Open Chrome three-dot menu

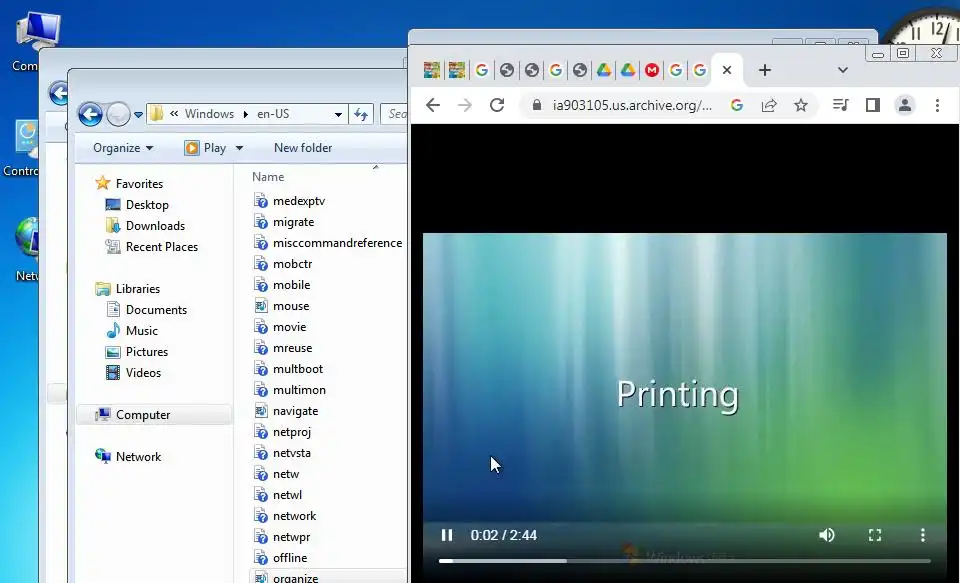pyautogui.click(x=937, y=105)
